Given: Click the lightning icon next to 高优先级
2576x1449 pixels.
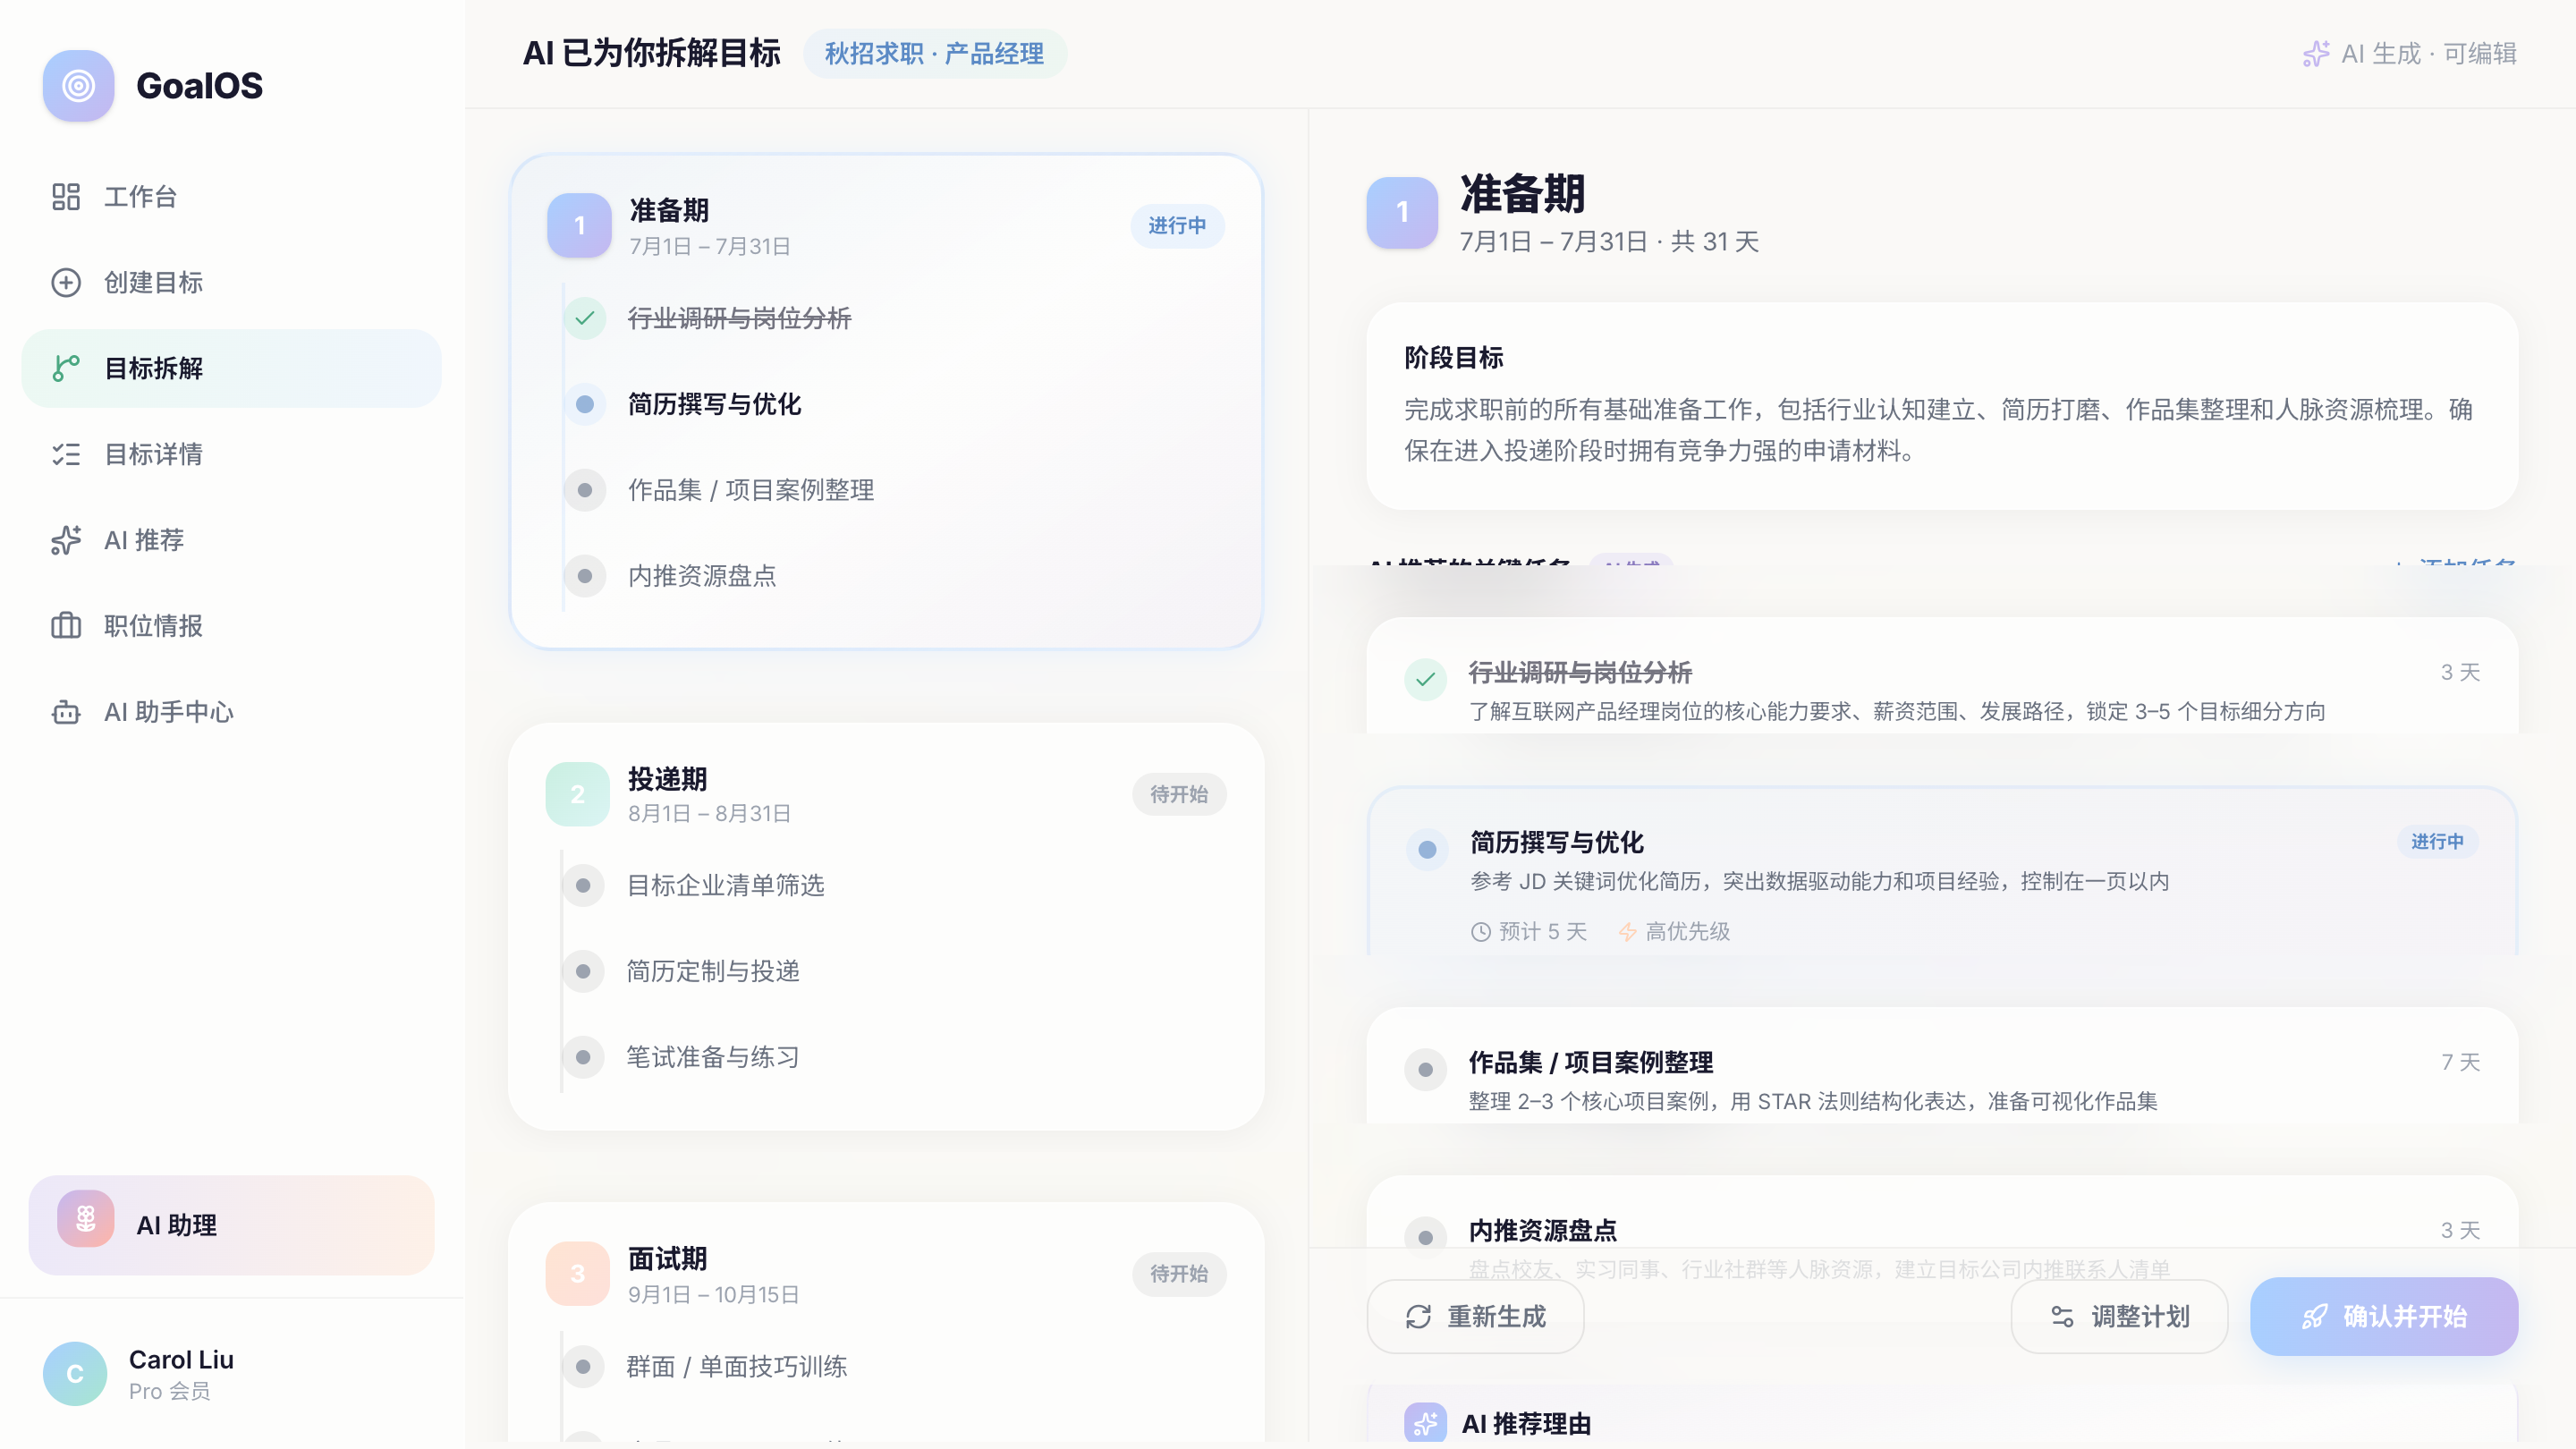Looking at the screenshot, I should coord(1627,932).
